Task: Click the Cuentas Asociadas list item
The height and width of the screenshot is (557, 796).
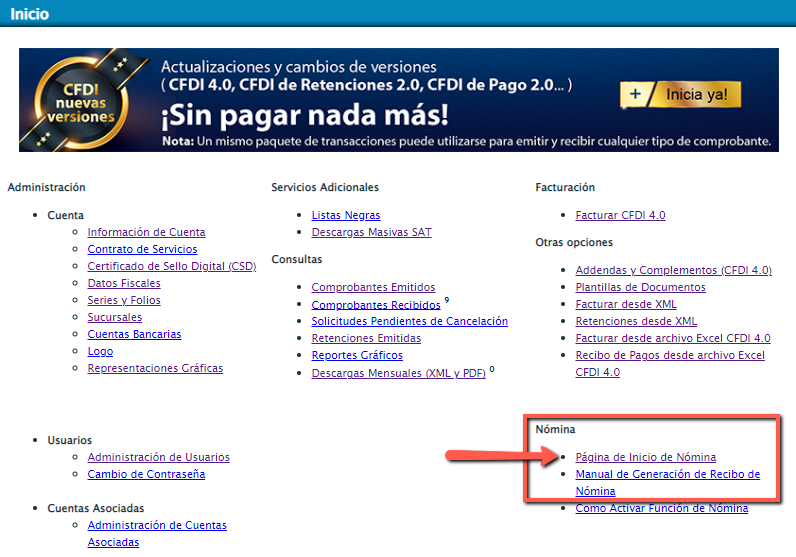Action: point(95,508)
